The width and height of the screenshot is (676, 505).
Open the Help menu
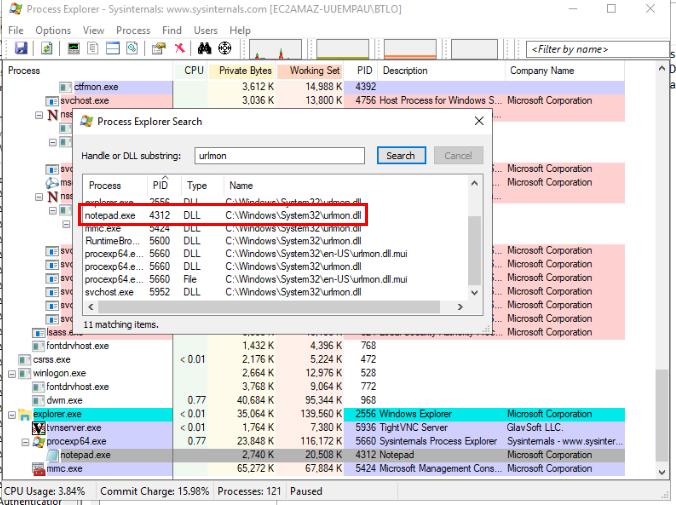click(x=240, y=30)
